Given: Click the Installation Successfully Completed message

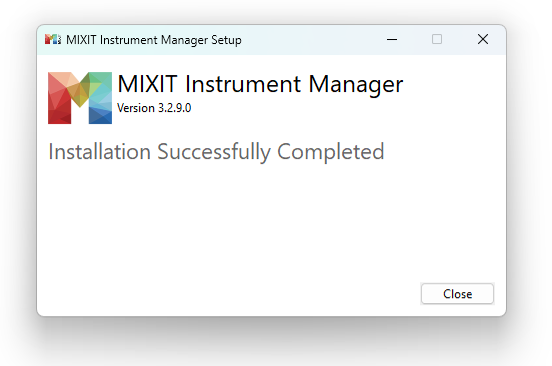Looking at the screenshot, I should click(216, 152).
